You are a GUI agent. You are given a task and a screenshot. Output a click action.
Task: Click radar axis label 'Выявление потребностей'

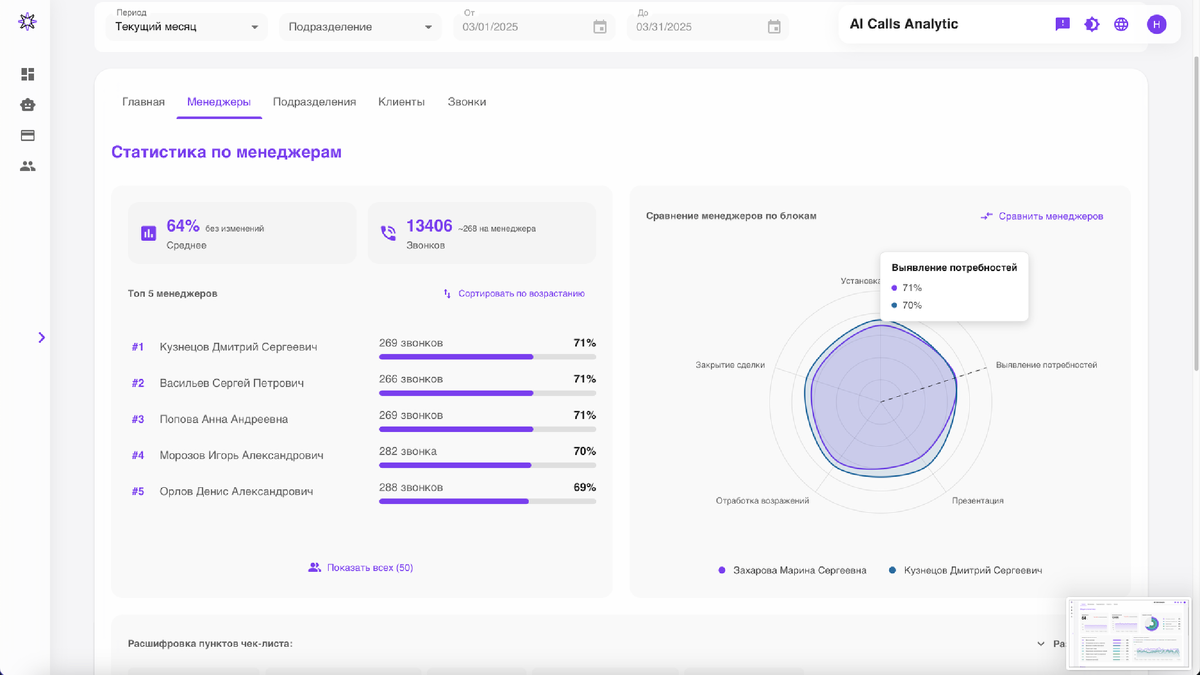1046,365
